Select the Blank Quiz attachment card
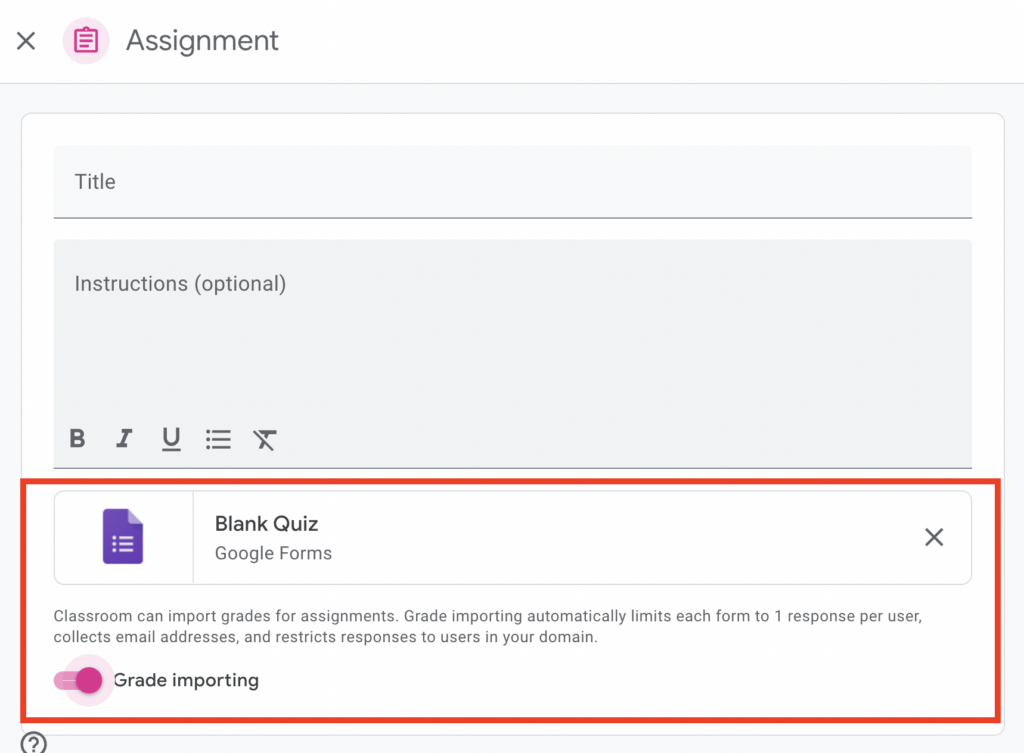The width and height of the screenshot is (1024, 753). click(512, 537)
